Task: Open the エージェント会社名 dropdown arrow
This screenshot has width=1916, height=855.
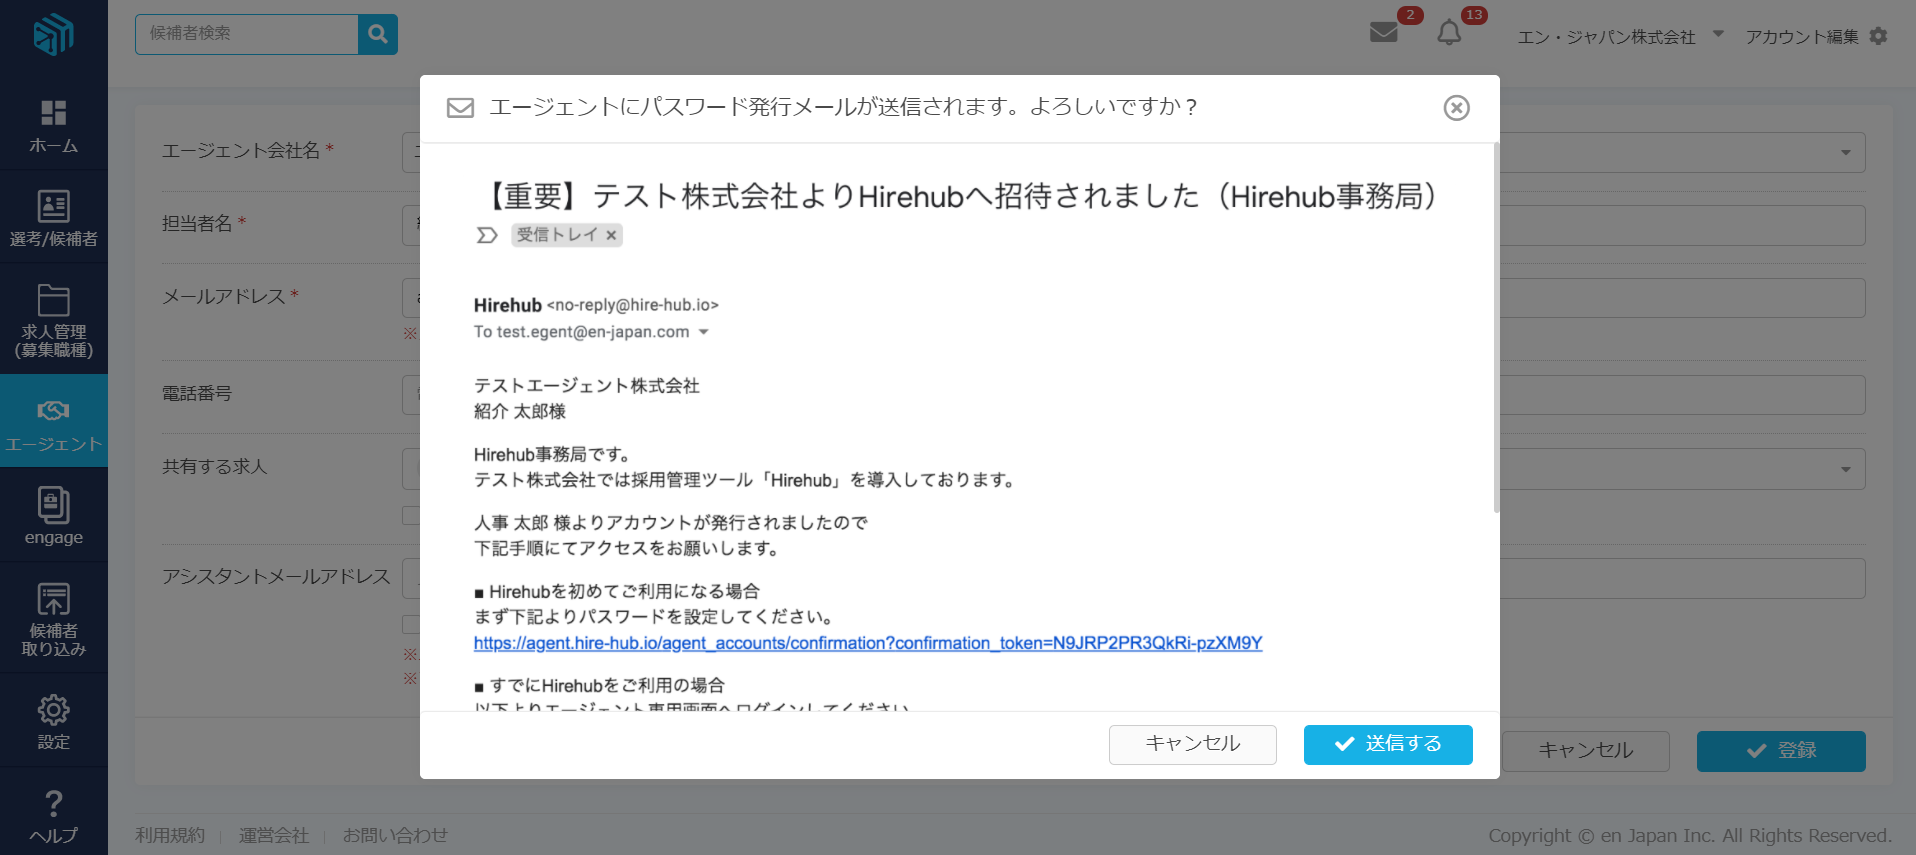Action: (1845, 153)
